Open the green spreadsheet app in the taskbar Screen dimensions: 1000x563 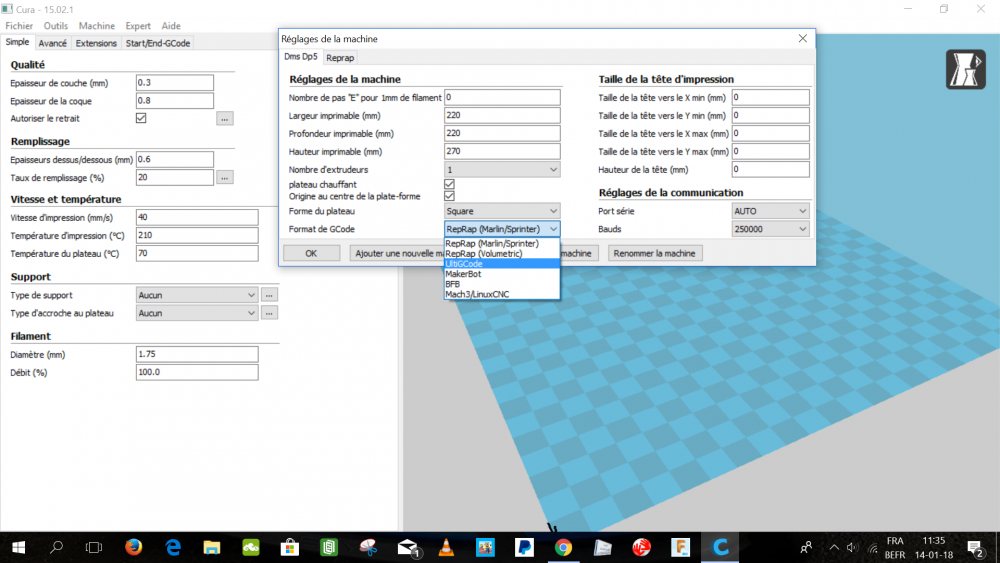[x=328, y=547]
